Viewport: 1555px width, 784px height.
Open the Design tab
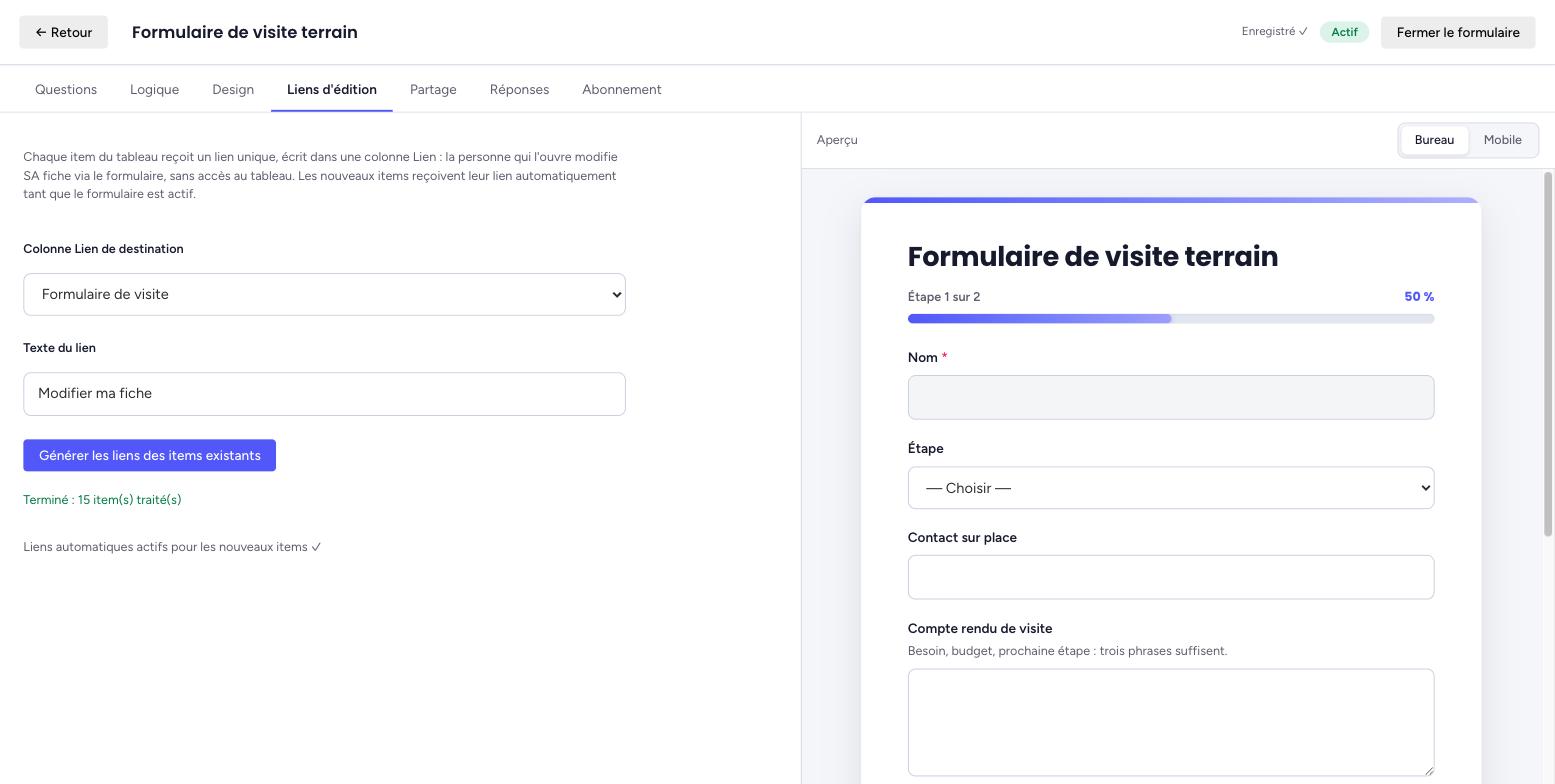233,89
